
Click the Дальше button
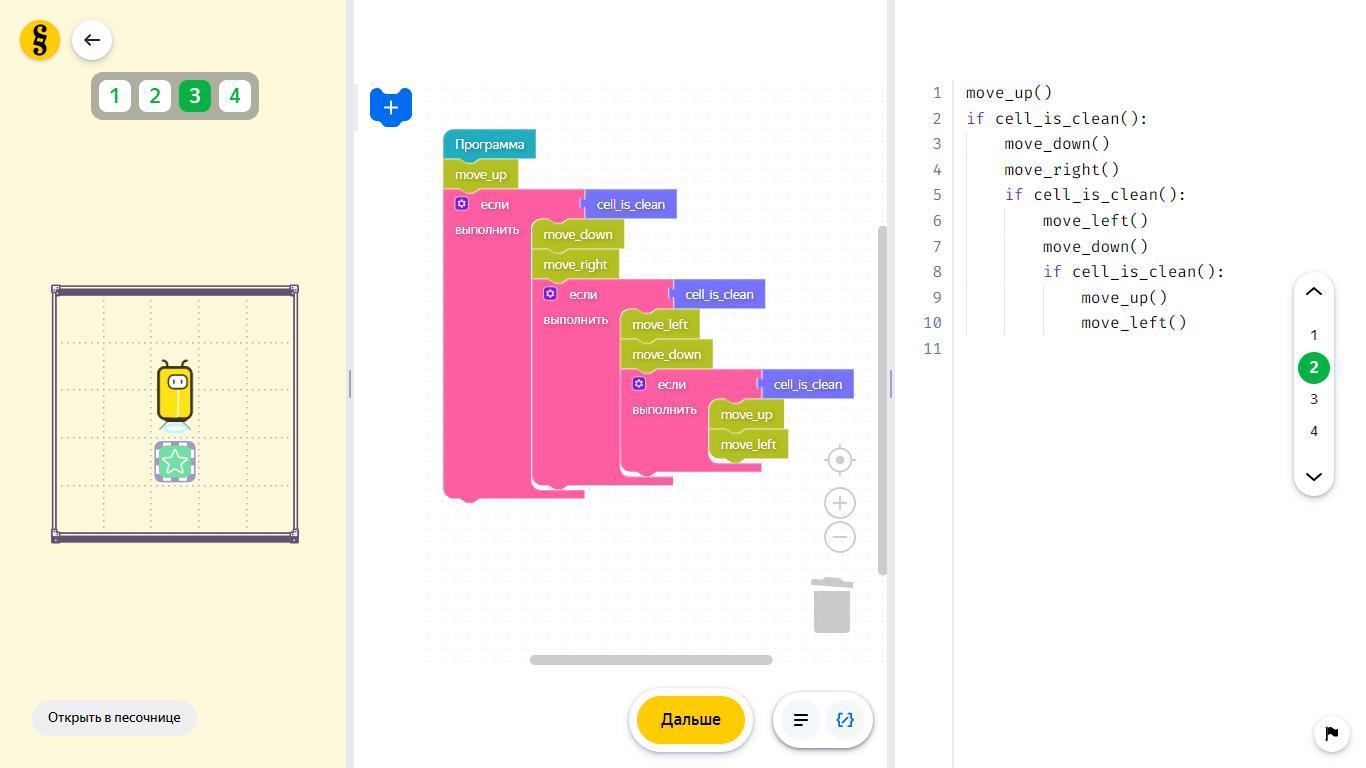[x=691, y=719]
